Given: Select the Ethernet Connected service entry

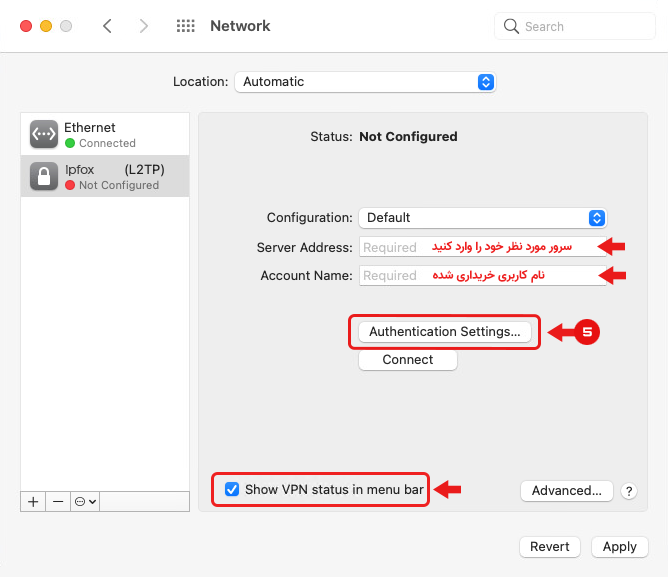Looking at the screenshot, I should (x=105, y=134).
